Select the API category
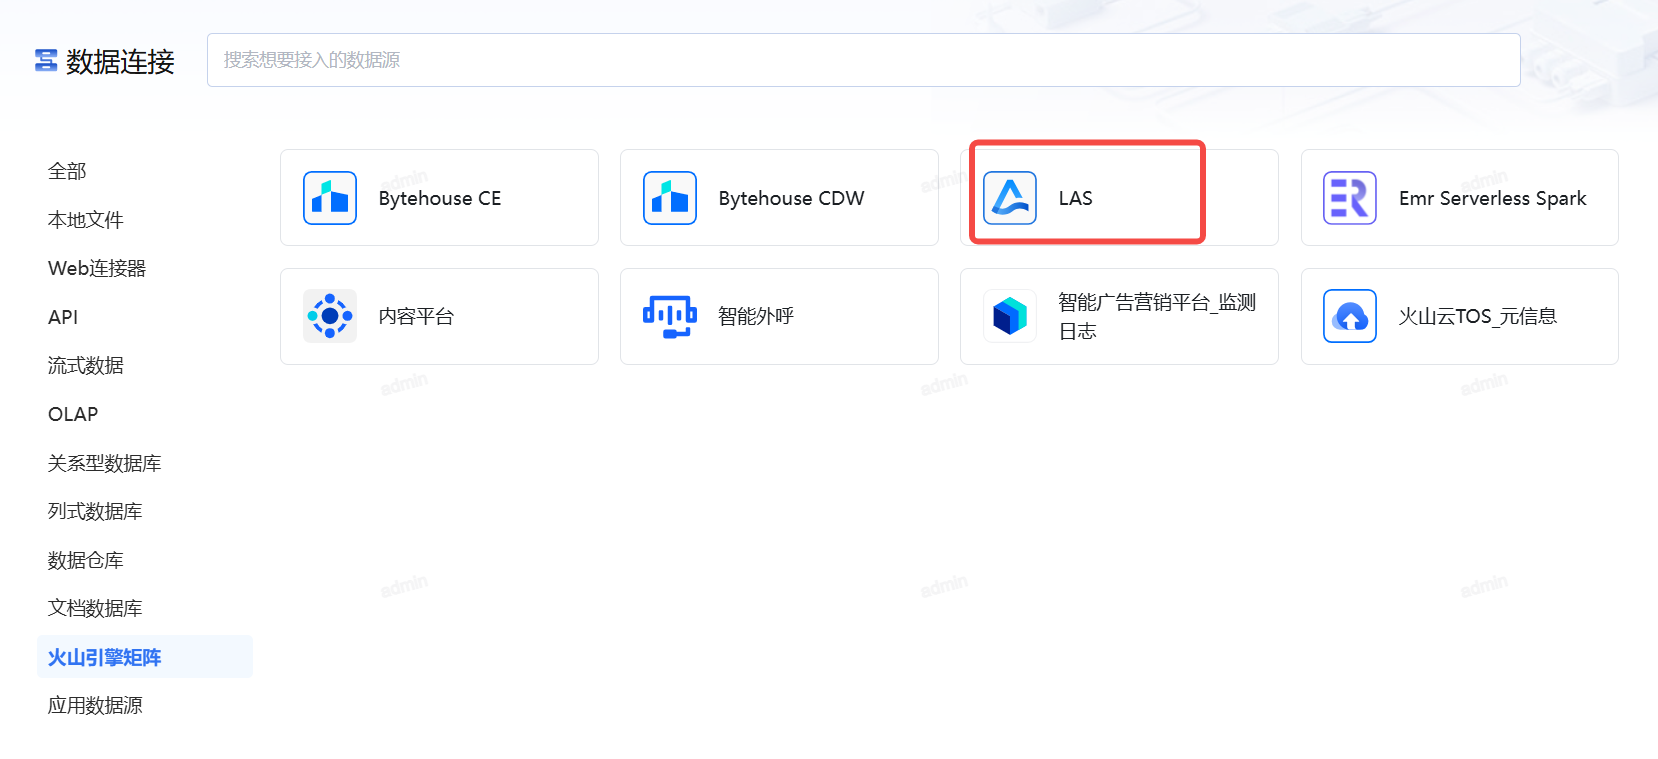Image resolution: width=1658 pixels, height=759 pixels. [x=63, y=317]
